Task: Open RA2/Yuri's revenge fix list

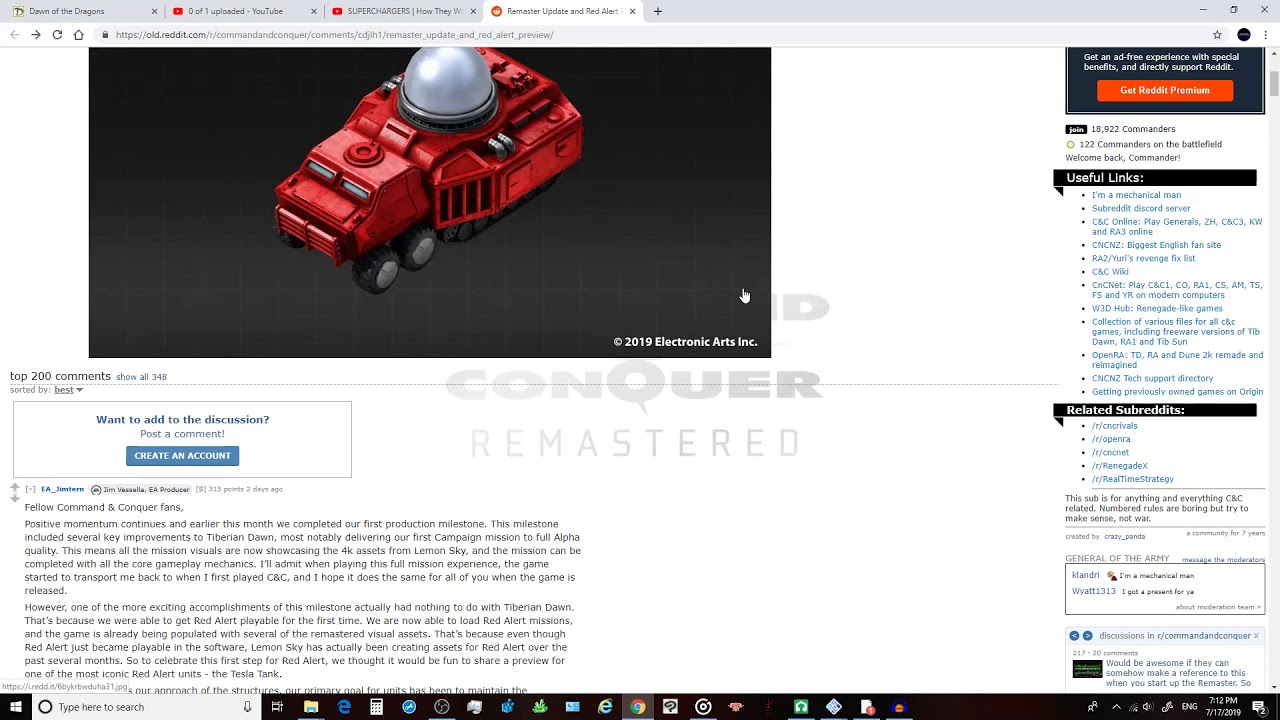Action: 1143,258
